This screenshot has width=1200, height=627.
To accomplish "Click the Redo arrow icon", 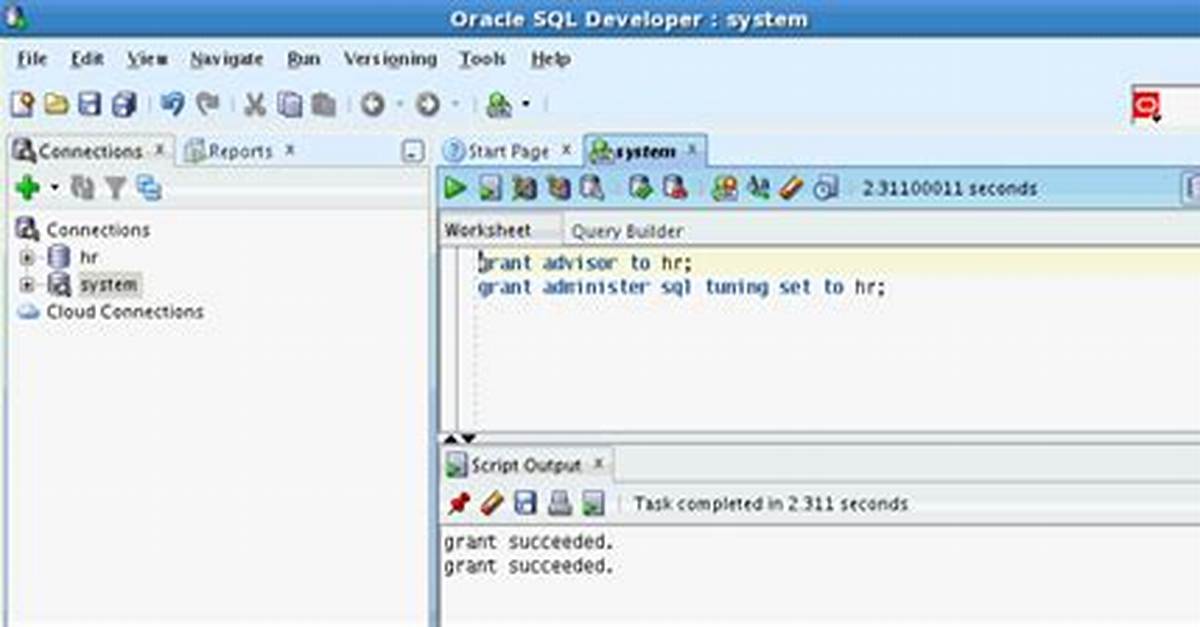I will point(208,104).
